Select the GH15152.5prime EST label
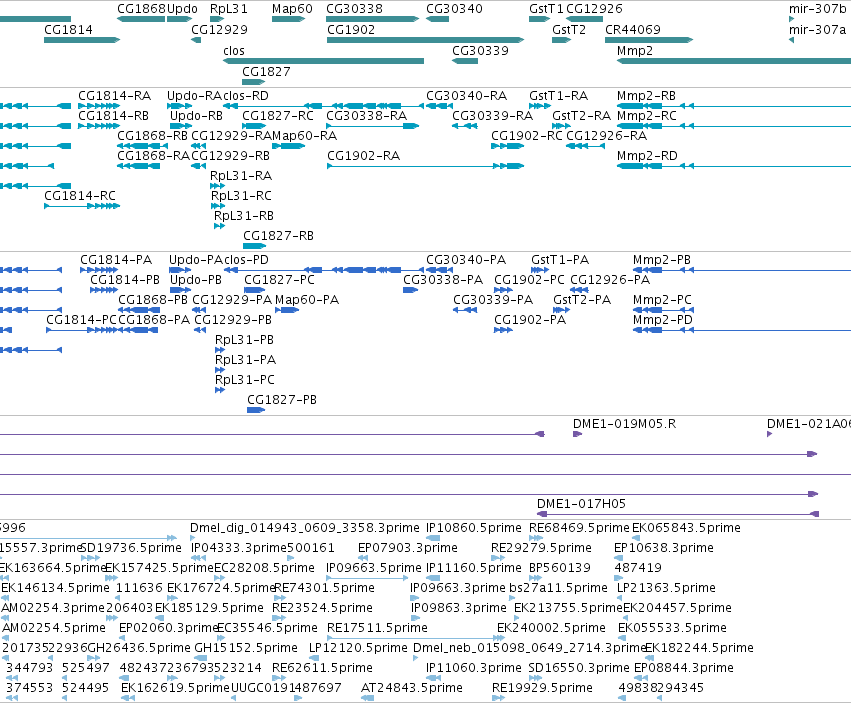 [246, 648]
